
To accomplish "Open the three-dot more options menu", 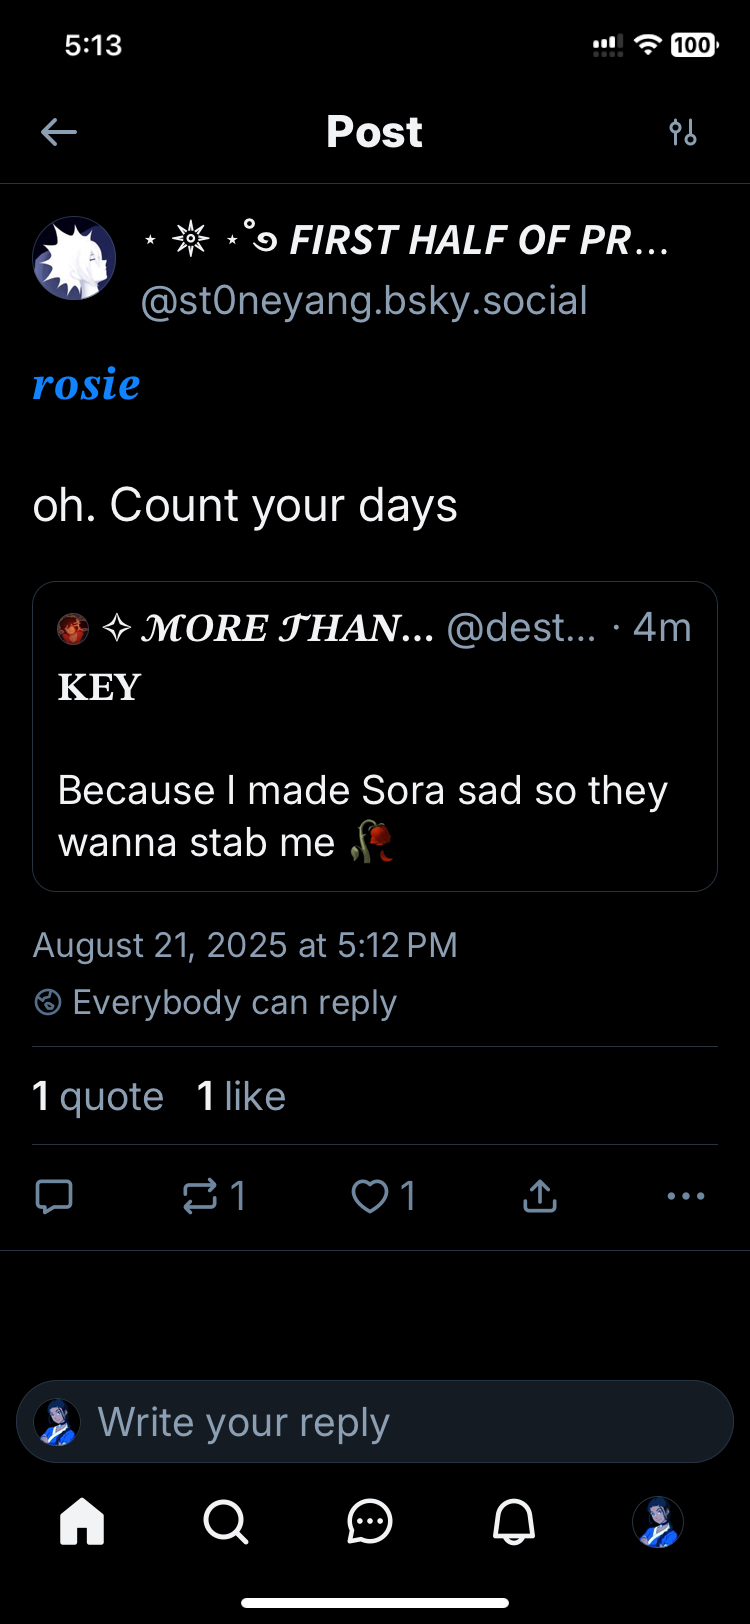I will pyautogui.click(x=685, y=1196).
